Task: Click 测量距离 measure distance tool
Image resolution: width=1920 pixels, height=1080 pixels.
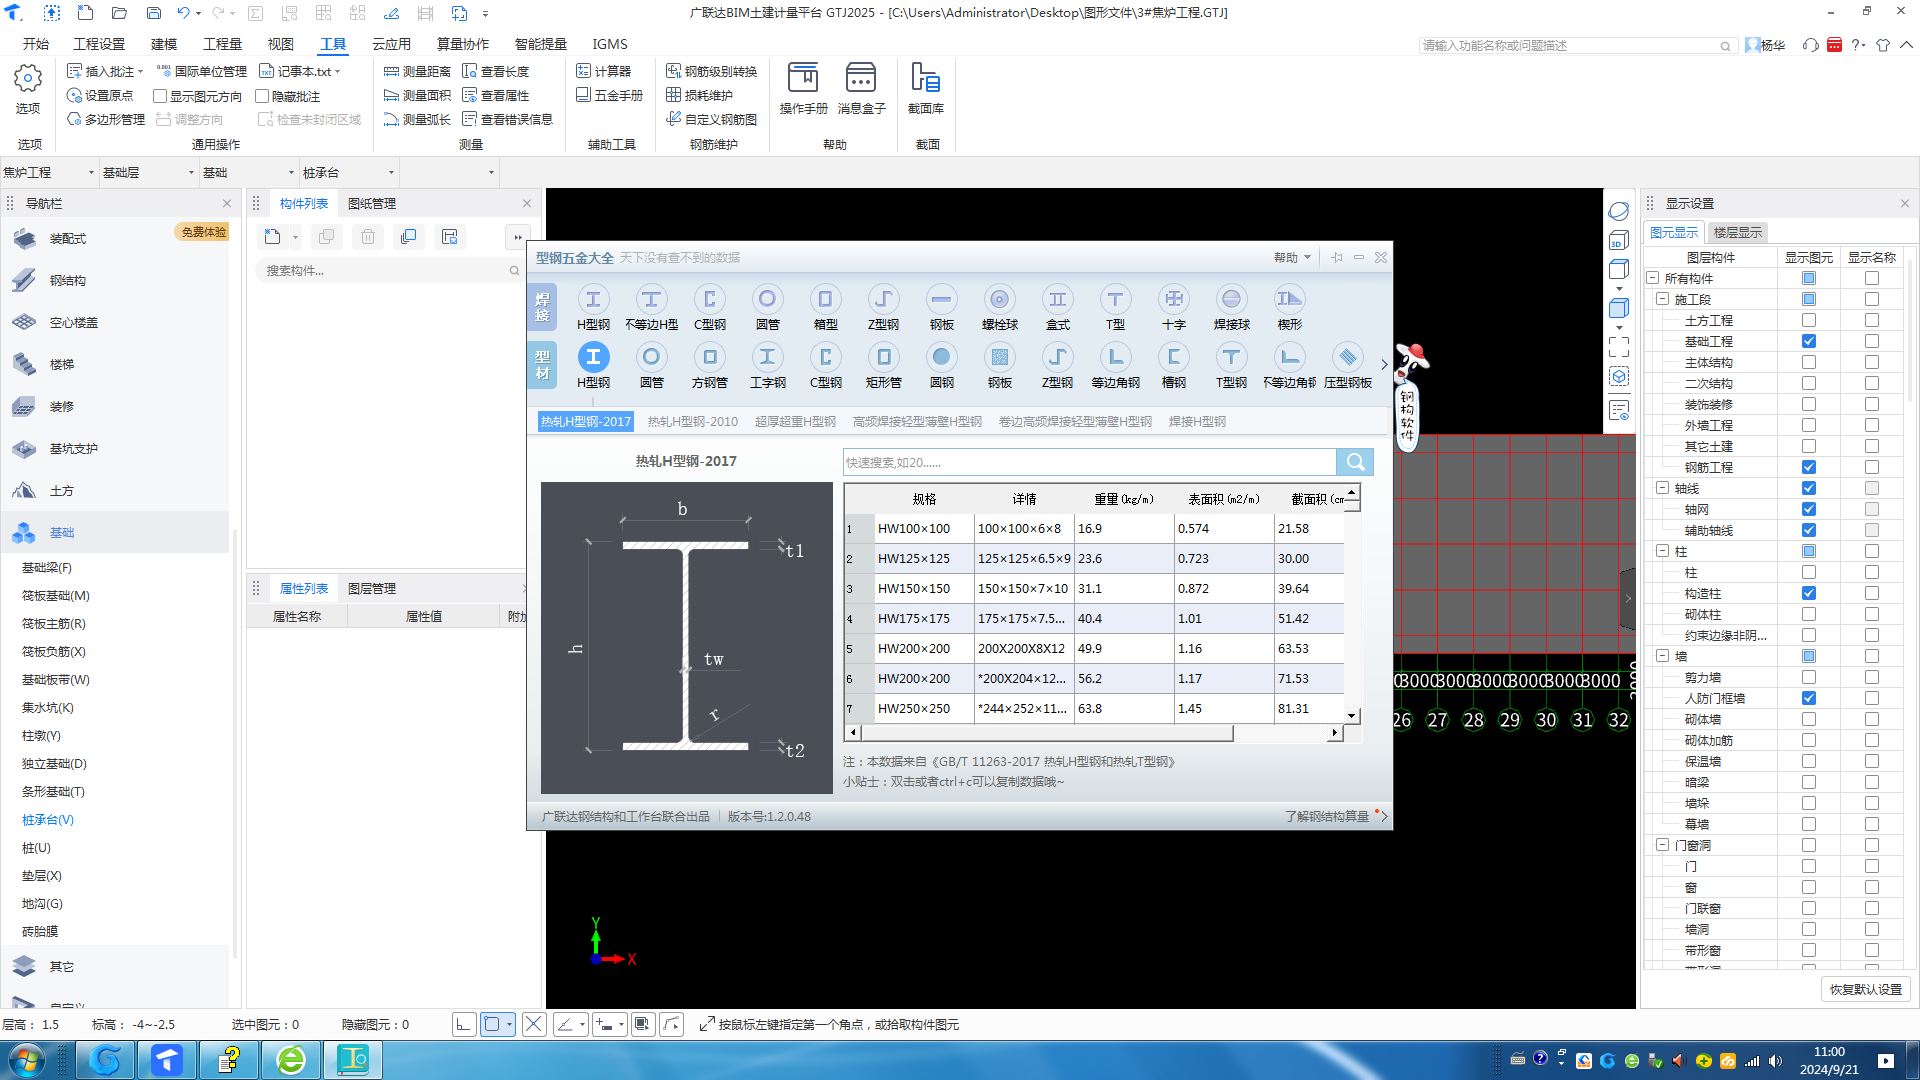Action: (x=417, y=71)
